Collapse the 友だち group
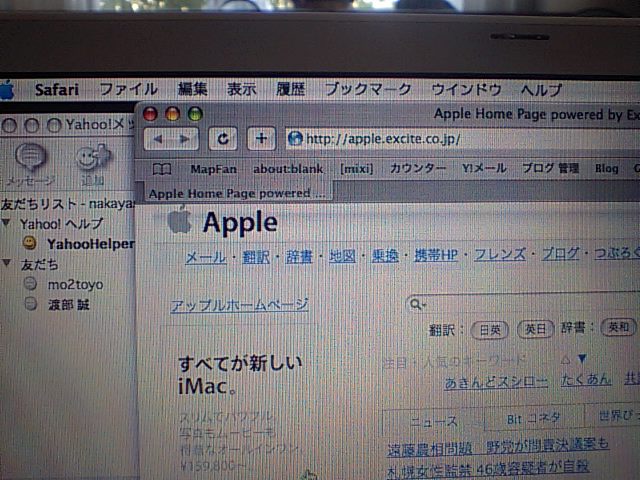Screen dimensions: 640x480 click(x=7, y=263)
